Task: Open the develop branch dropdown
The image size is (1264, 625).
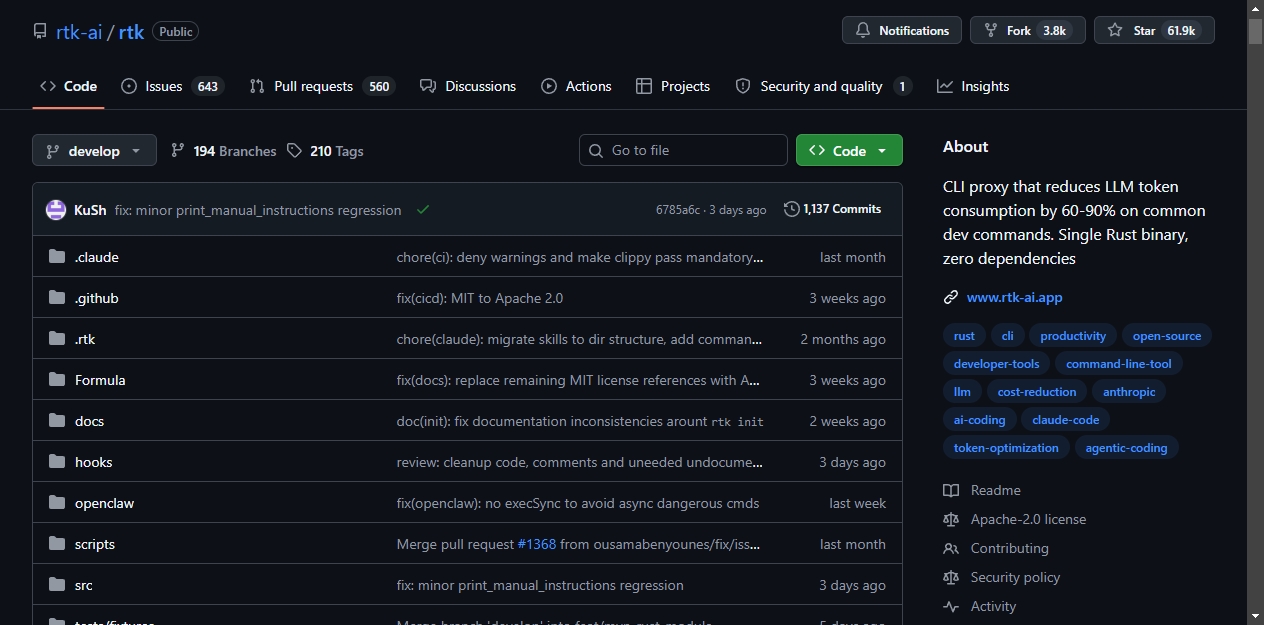Action: (94, 150)
